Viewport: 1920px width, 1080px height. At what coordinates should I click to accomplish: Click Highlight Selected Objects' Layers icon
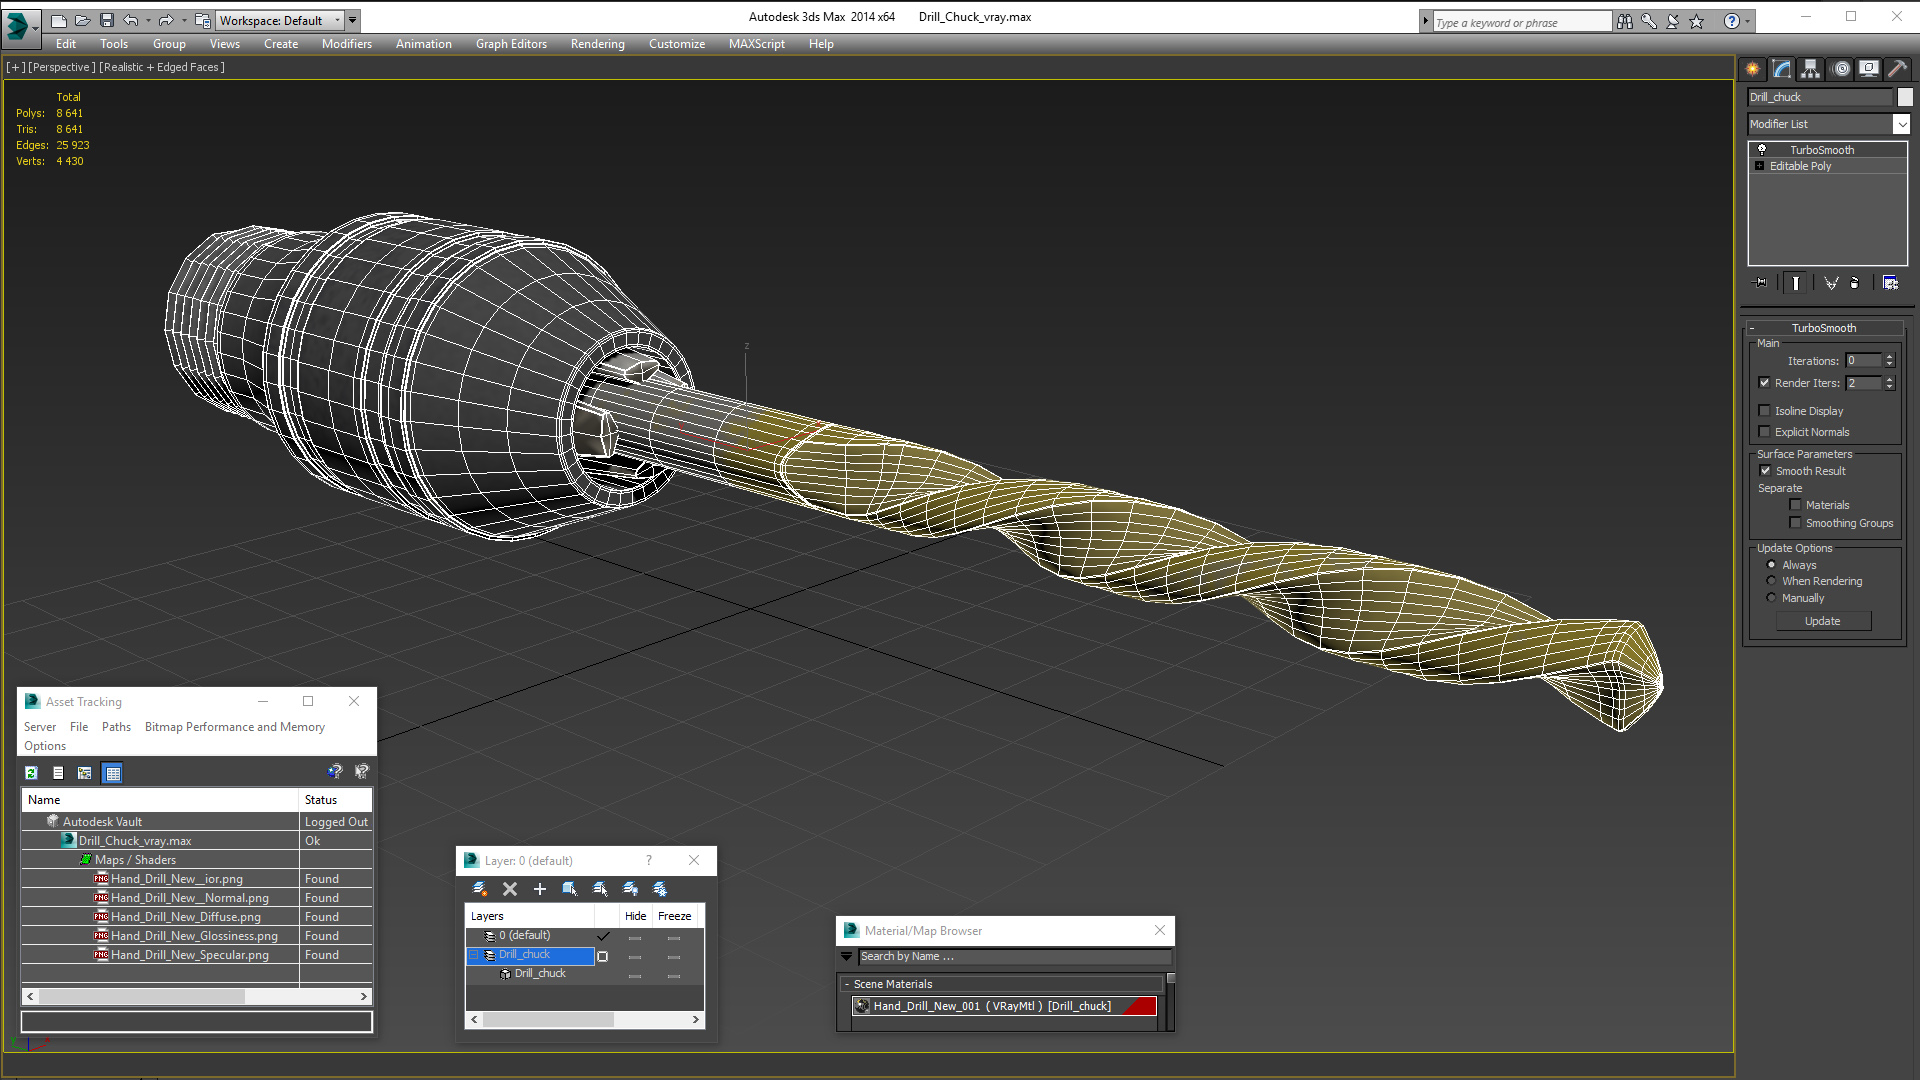[x=600, y=888]
